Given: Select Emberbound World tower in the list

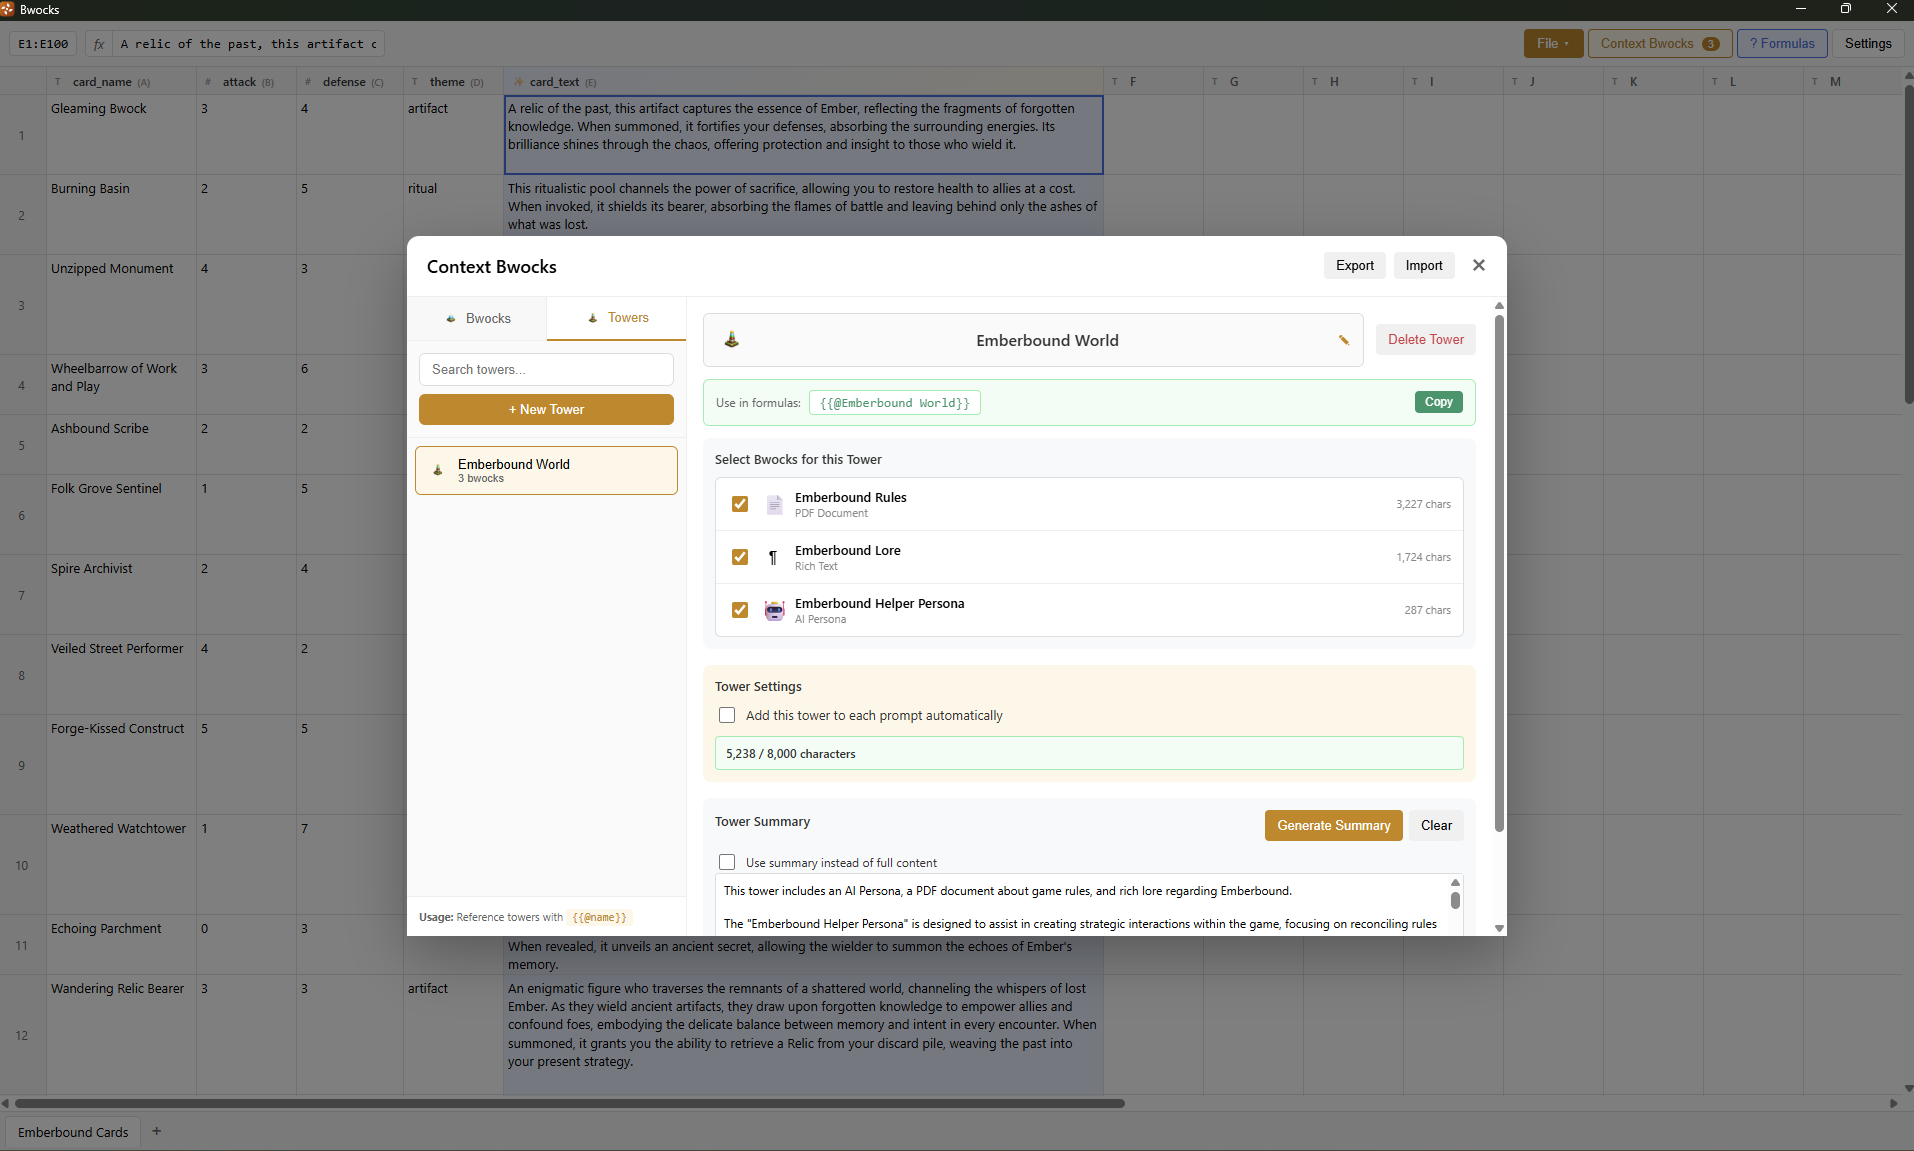Looking at the screenshot, I should [x=546, y=471].
